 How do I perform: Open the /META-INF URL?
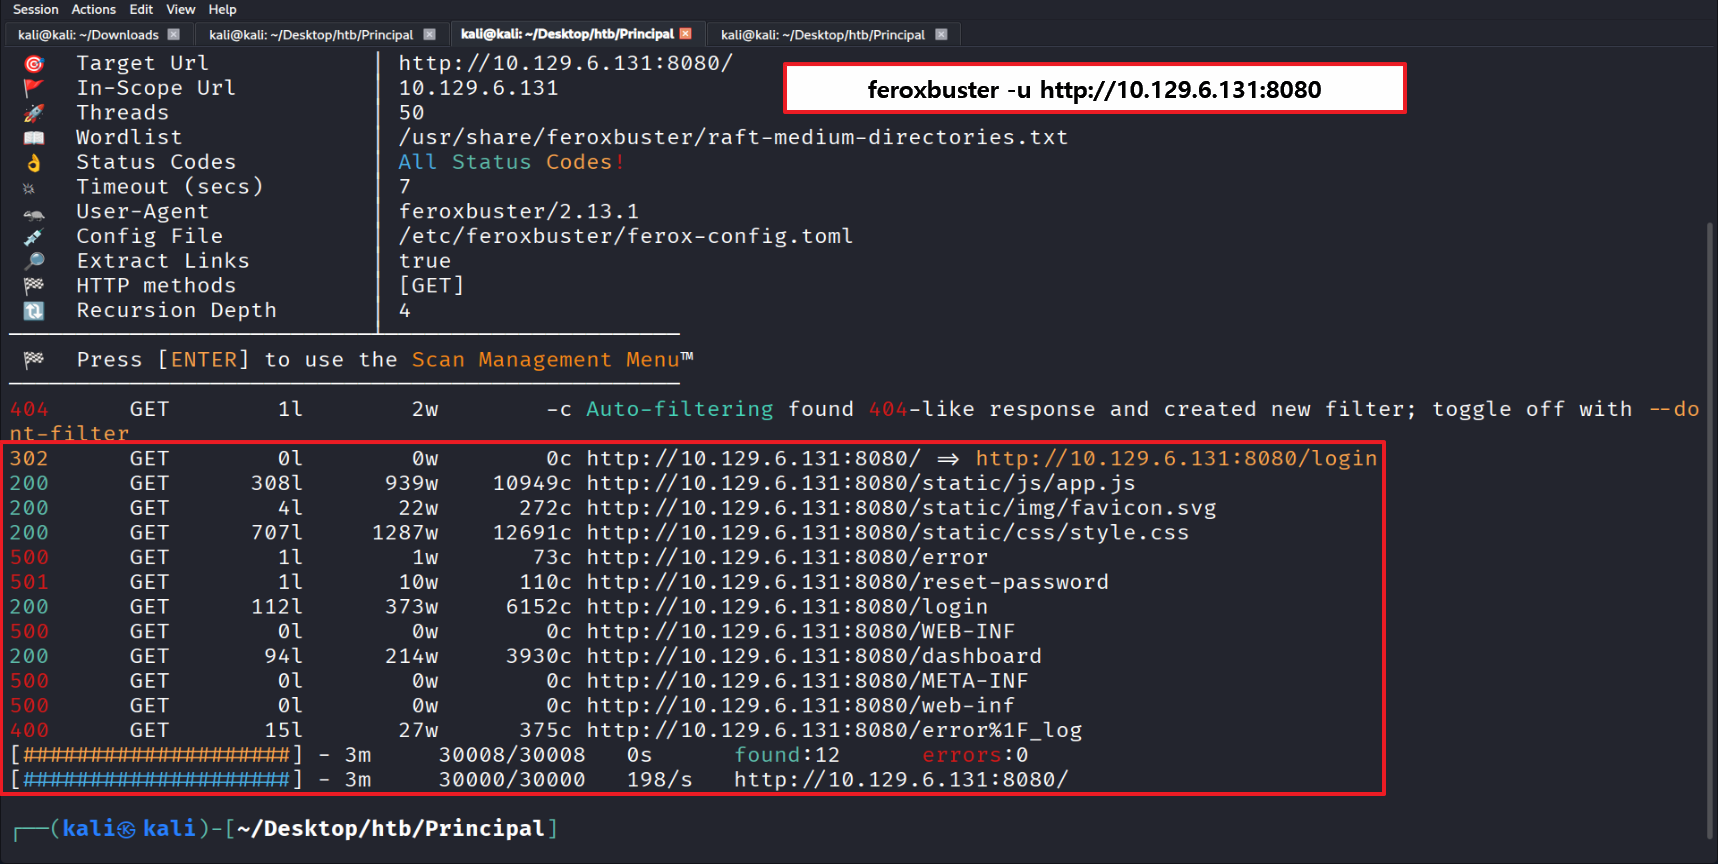pos(808,681)
